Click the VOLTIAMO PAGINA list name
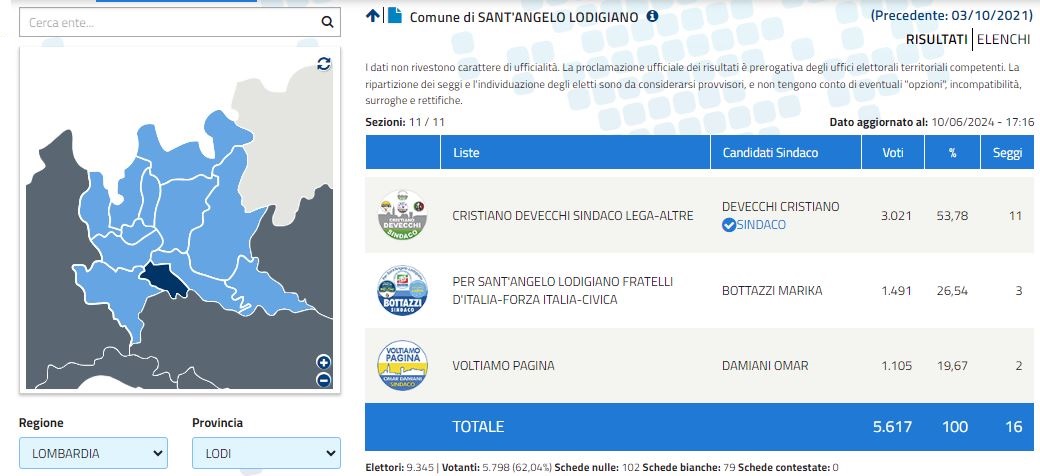1040x476 pixels. (503, 365)
